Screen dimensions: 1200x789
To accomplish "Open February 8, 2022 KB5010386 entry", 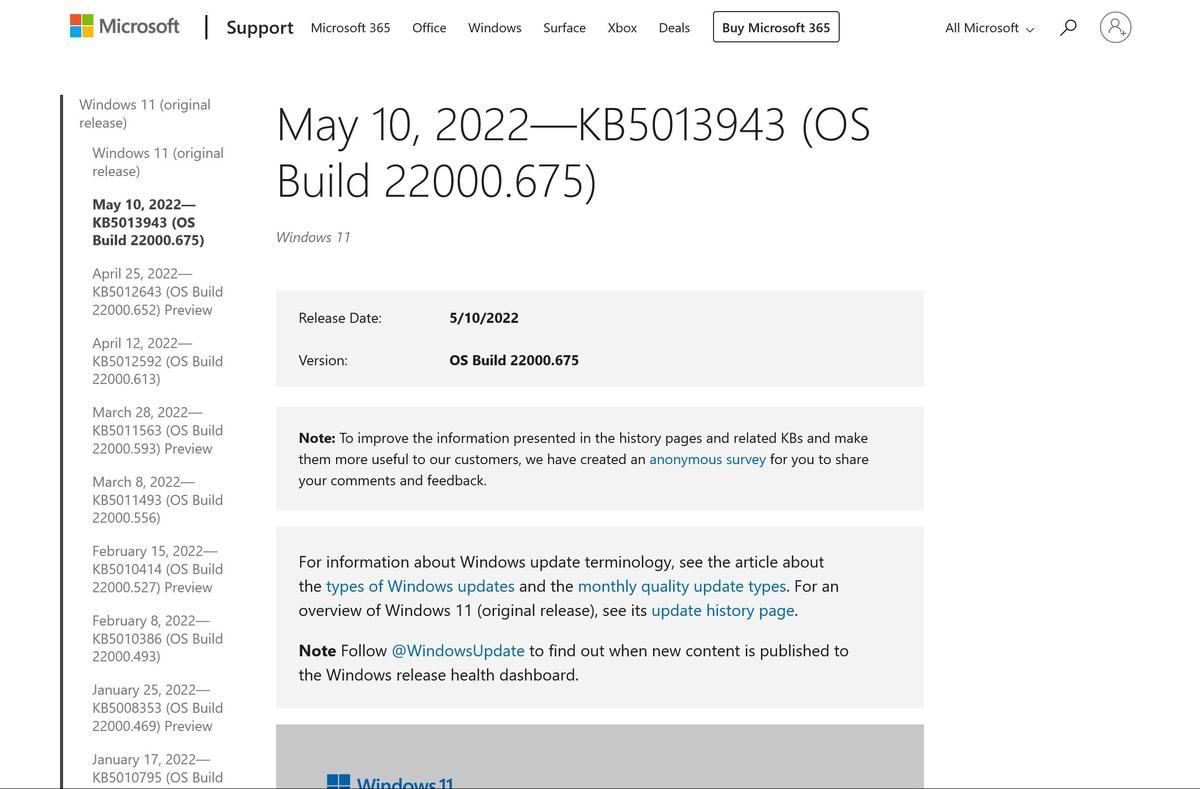I will tap(158, 638).
